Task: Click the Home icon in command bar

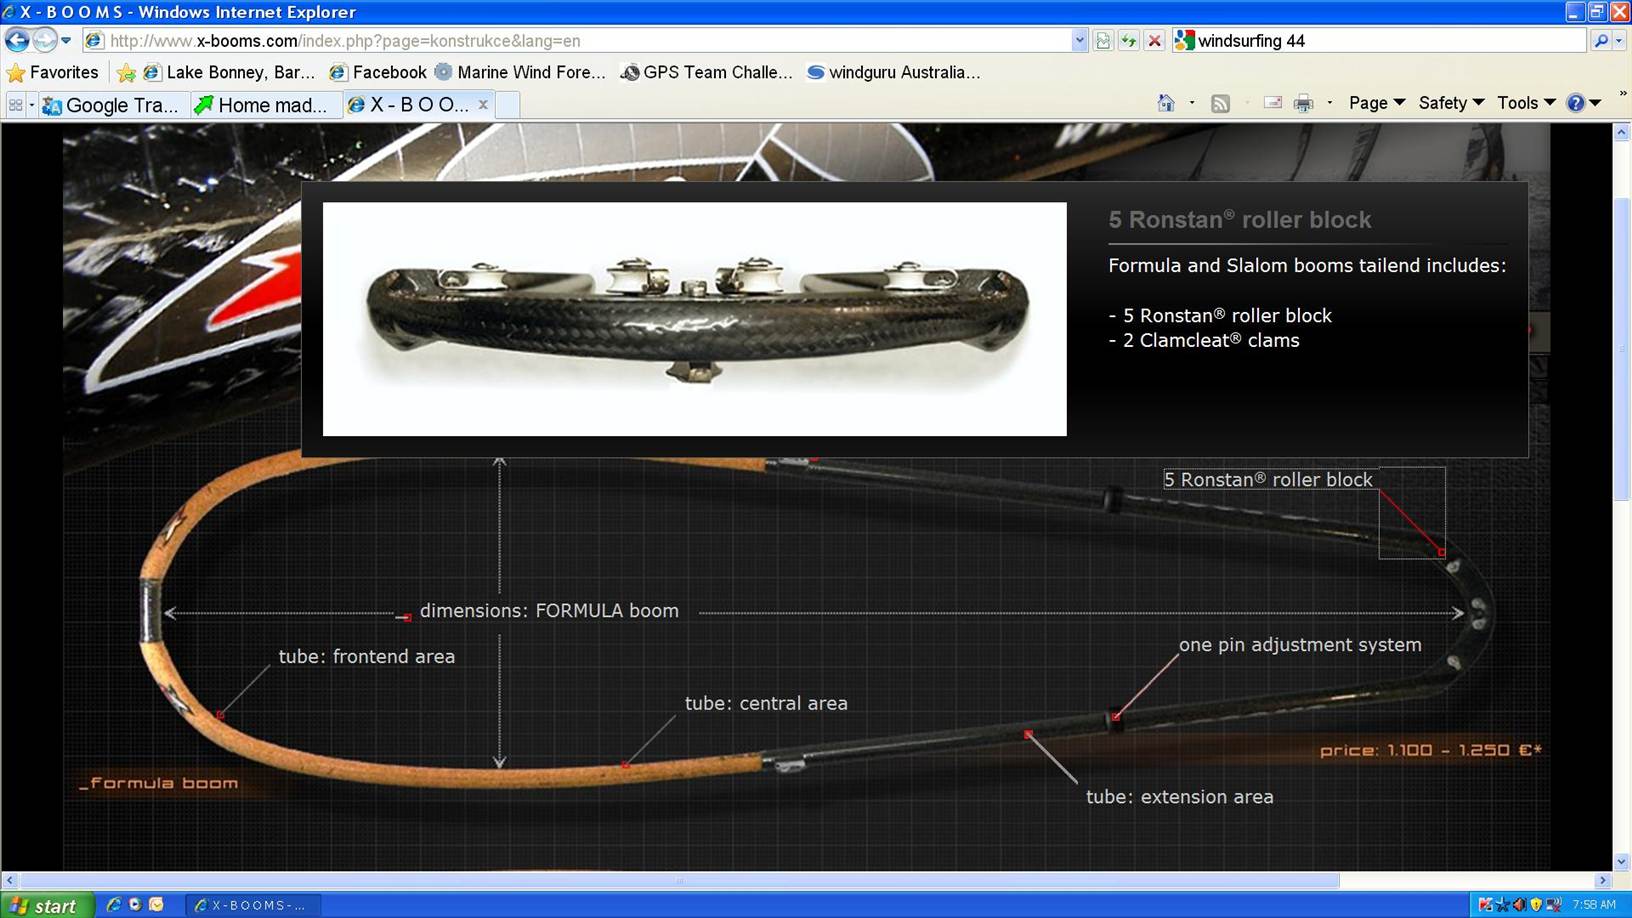Action: (1166, 103)
